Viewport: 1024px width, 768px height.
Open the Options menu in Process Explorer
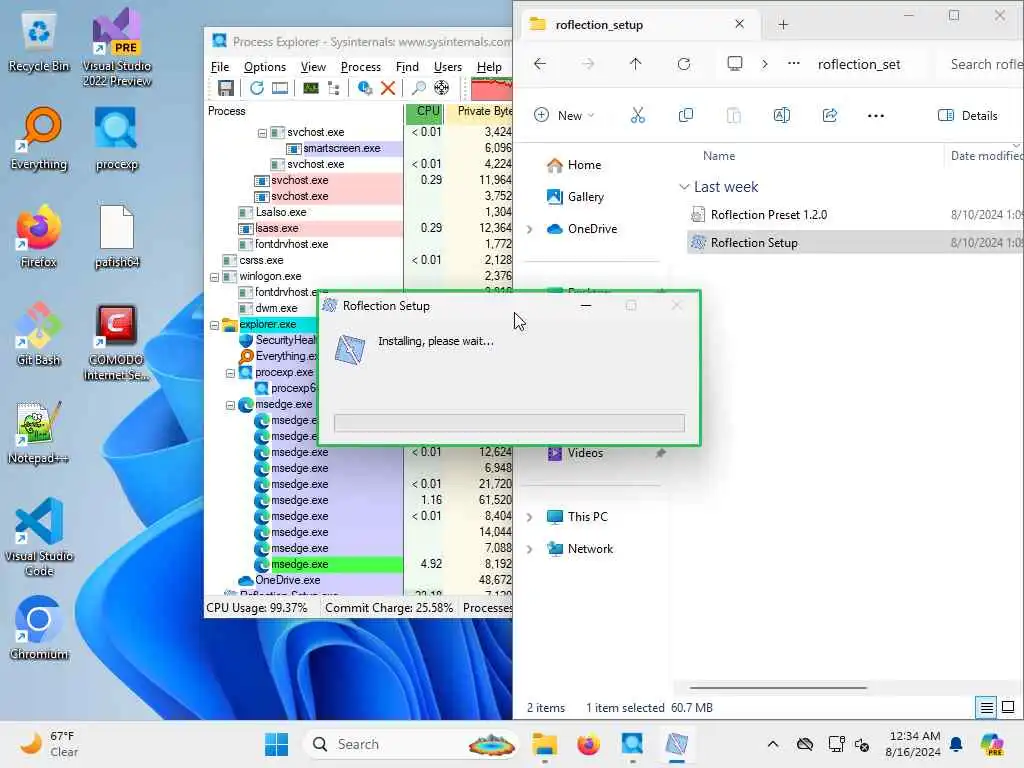pyautogui.click(x=264, y=67)
